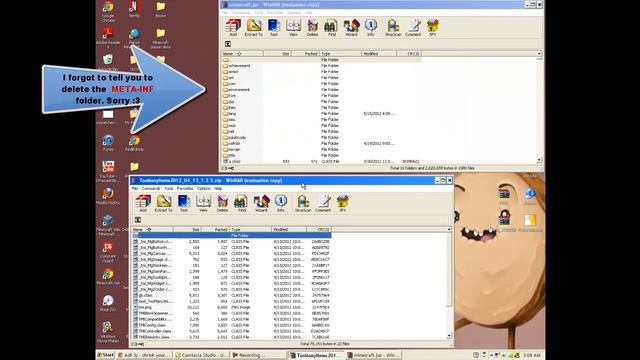Select the gb.class file row
The height and width of the screenshot is (360, 640).
pyautogui.click(x=231, y=295)
